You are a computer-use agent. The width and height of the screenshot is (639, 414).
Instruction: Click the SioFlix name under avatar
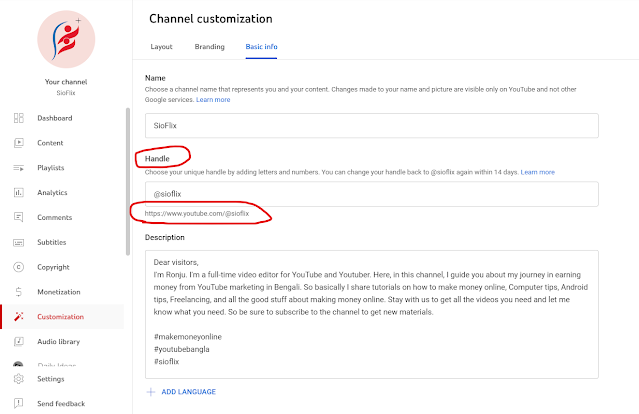(66, 93)
